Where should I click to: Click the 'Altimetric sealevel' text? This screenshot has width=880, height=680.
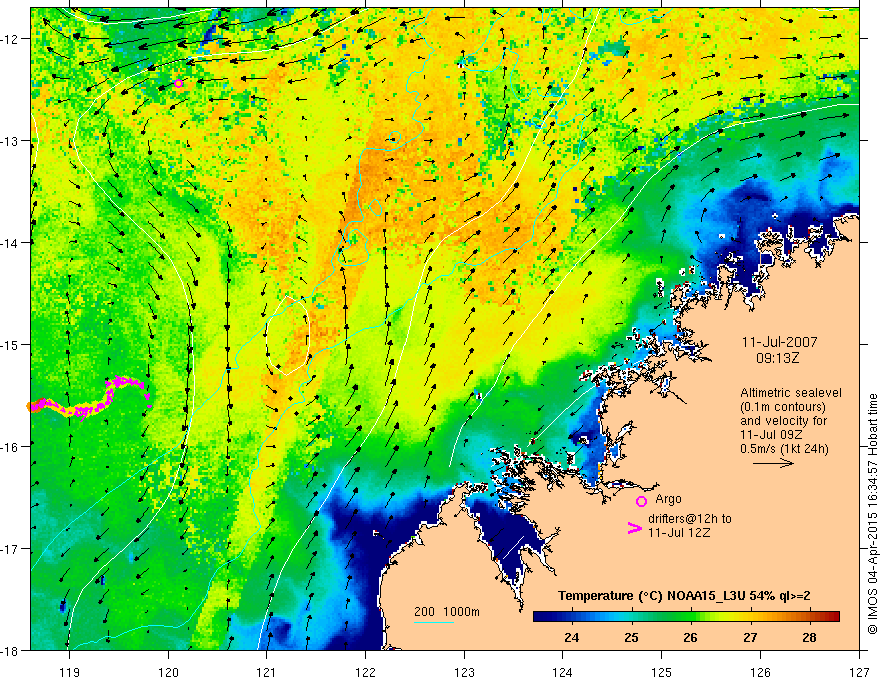pyautogui.click(x=791, y=393)
